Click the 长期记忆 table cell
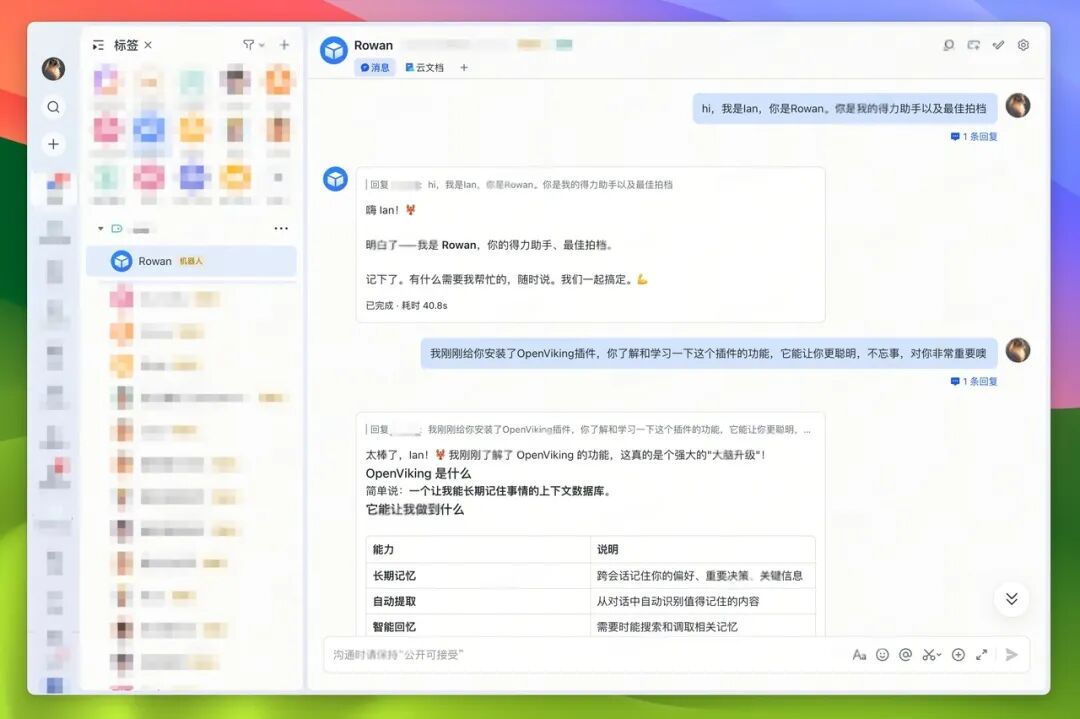1080x719 pixels. 478,575
